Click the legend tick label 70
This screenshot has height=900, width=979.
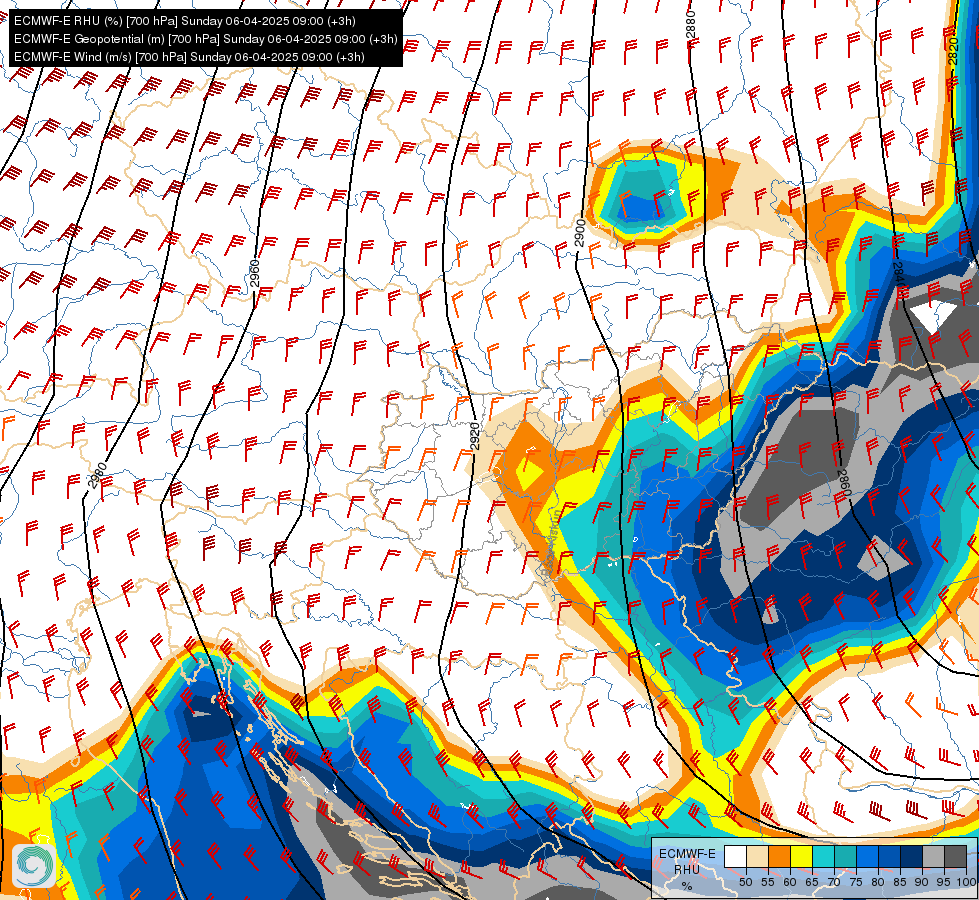(x=834, y=882)
